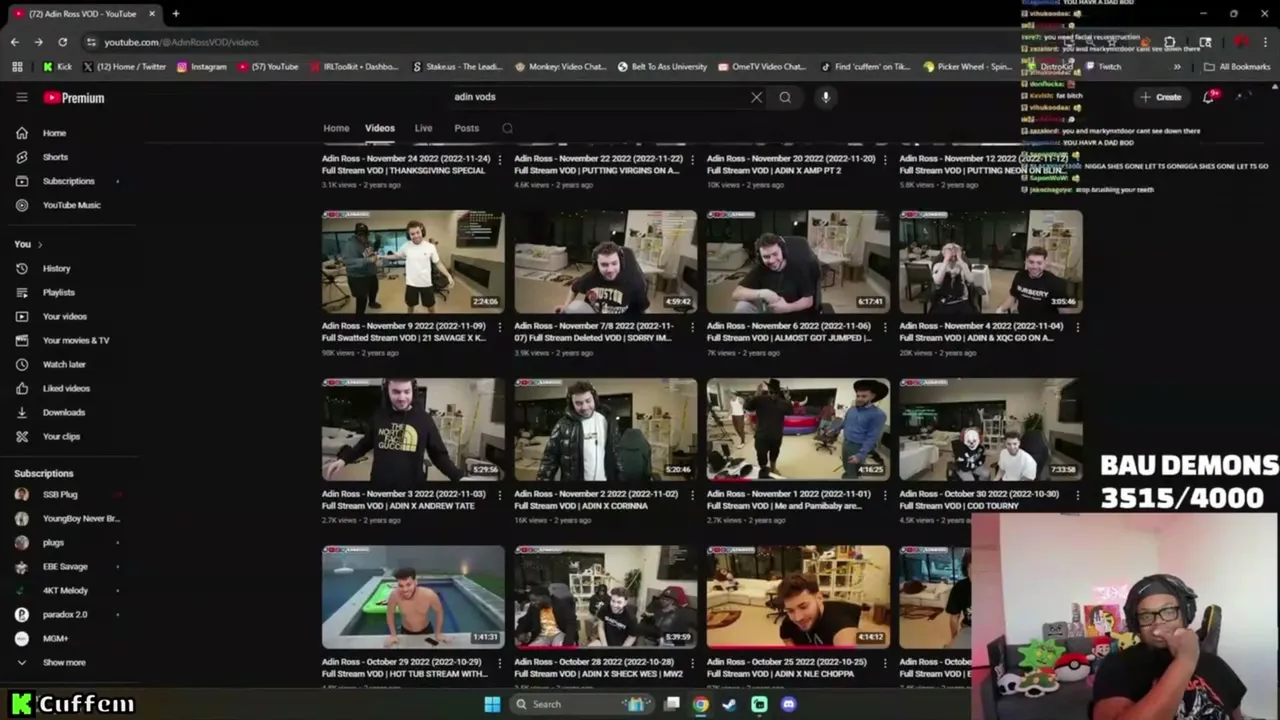This screenshot has width=1280, height=720.
Task: Click the search magnifier button
Action: (785, 97)
